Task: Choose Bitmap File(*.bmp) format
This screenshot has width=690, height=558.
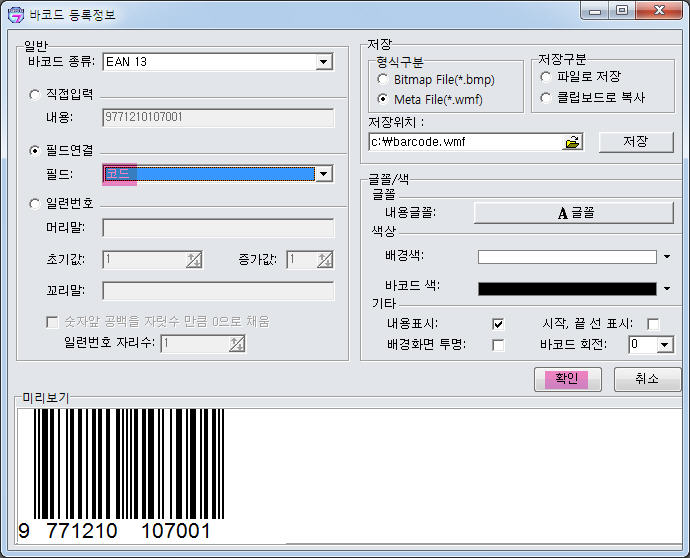Action: (382, 80)
